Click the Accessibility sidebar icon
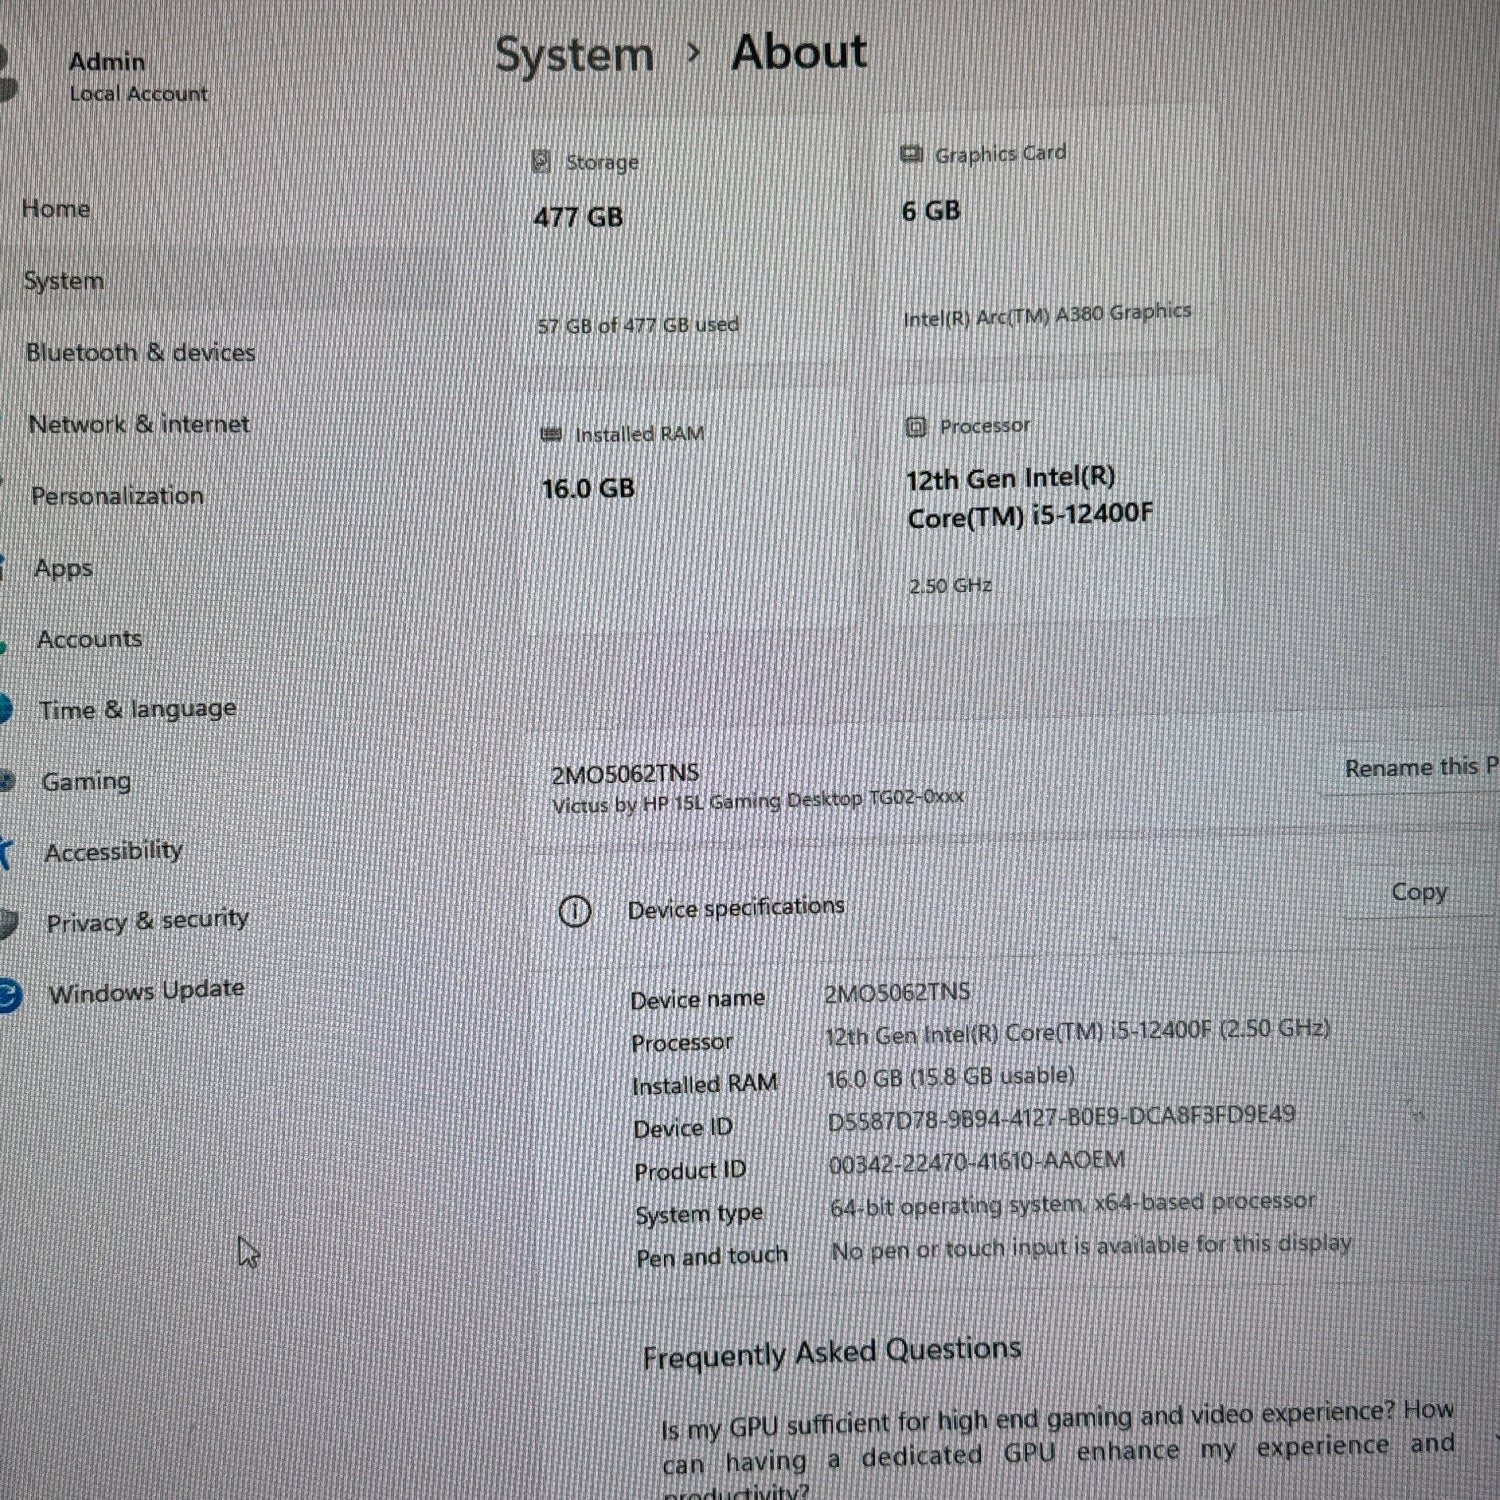 click(6, 852)
